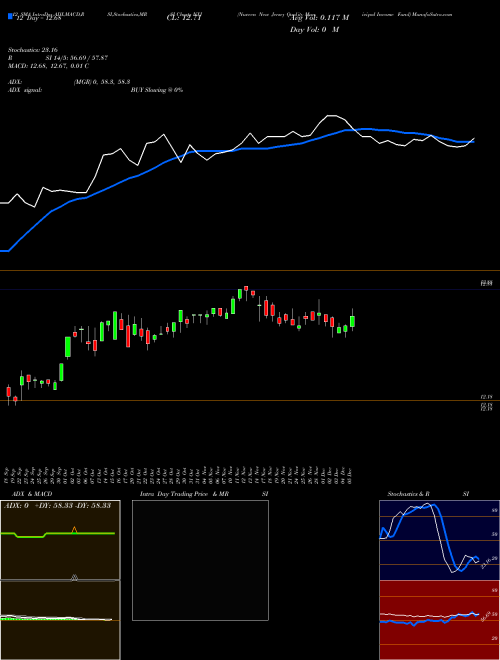
Task: Click the 'CL: 12.71' closing price text
Action: point(184,17)
